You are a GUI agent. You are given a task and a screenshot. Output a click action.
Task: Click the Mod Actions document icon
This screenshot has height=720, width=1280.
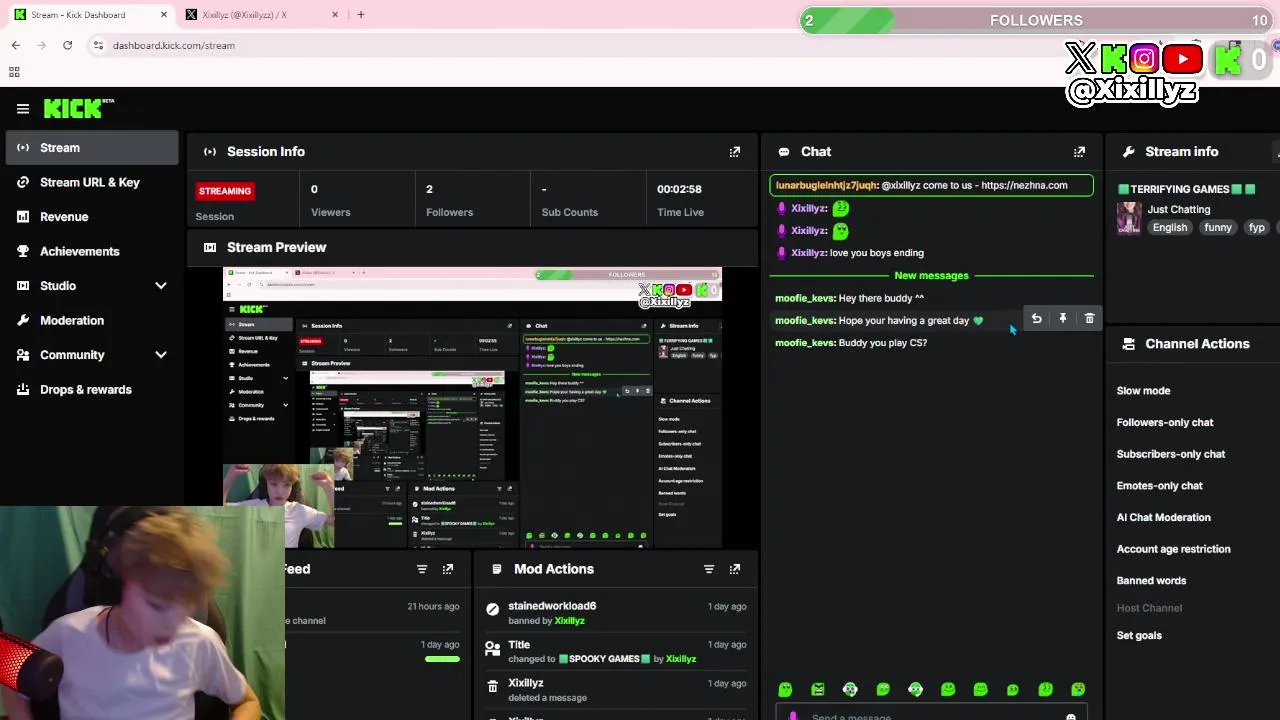(x=497, y=569)
